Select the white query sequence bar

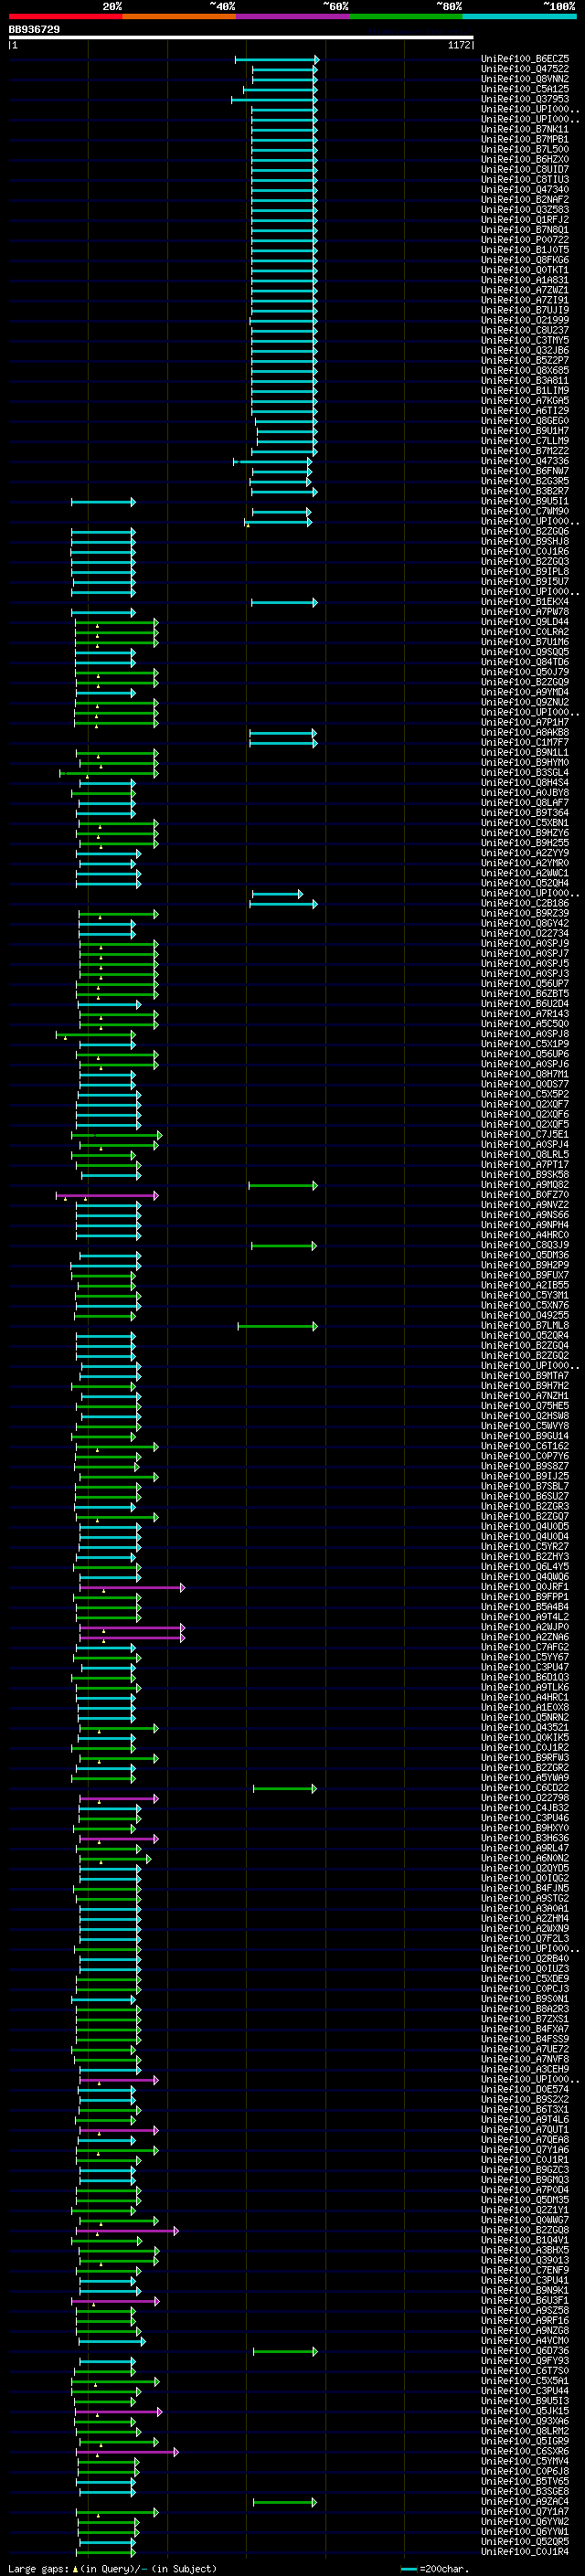pyautogui.click(x=241, y=38)
